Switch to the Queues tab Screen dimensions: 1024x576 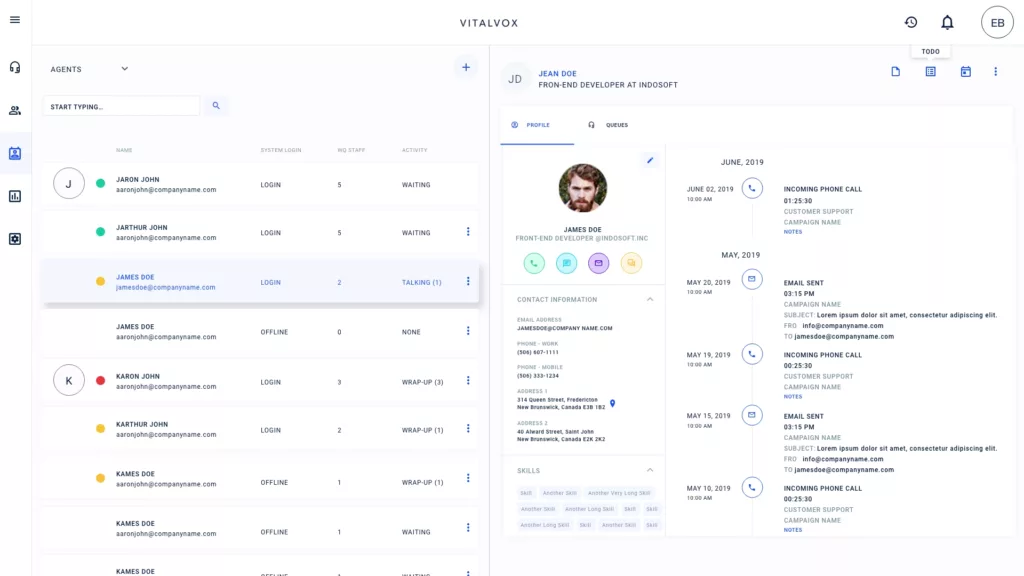(x=609, y=125)
